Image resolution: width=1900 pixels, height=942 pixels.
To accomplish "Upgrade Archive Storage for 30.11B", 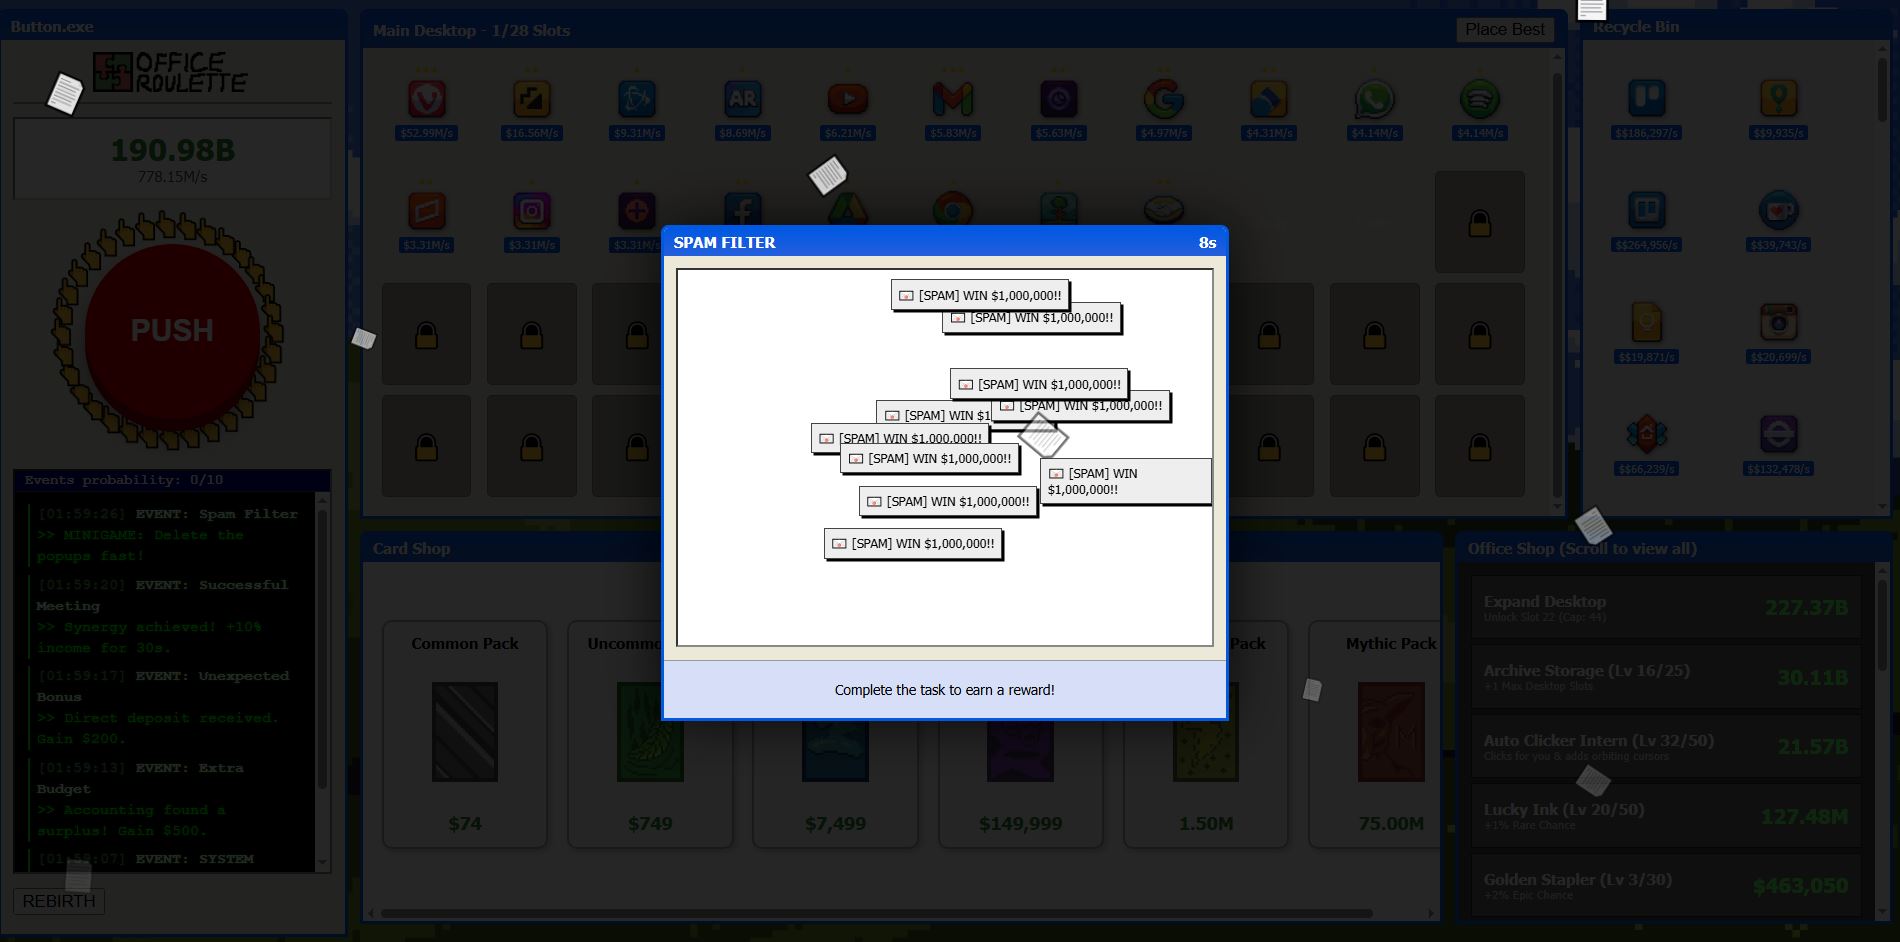I will tap(1665, 677).
